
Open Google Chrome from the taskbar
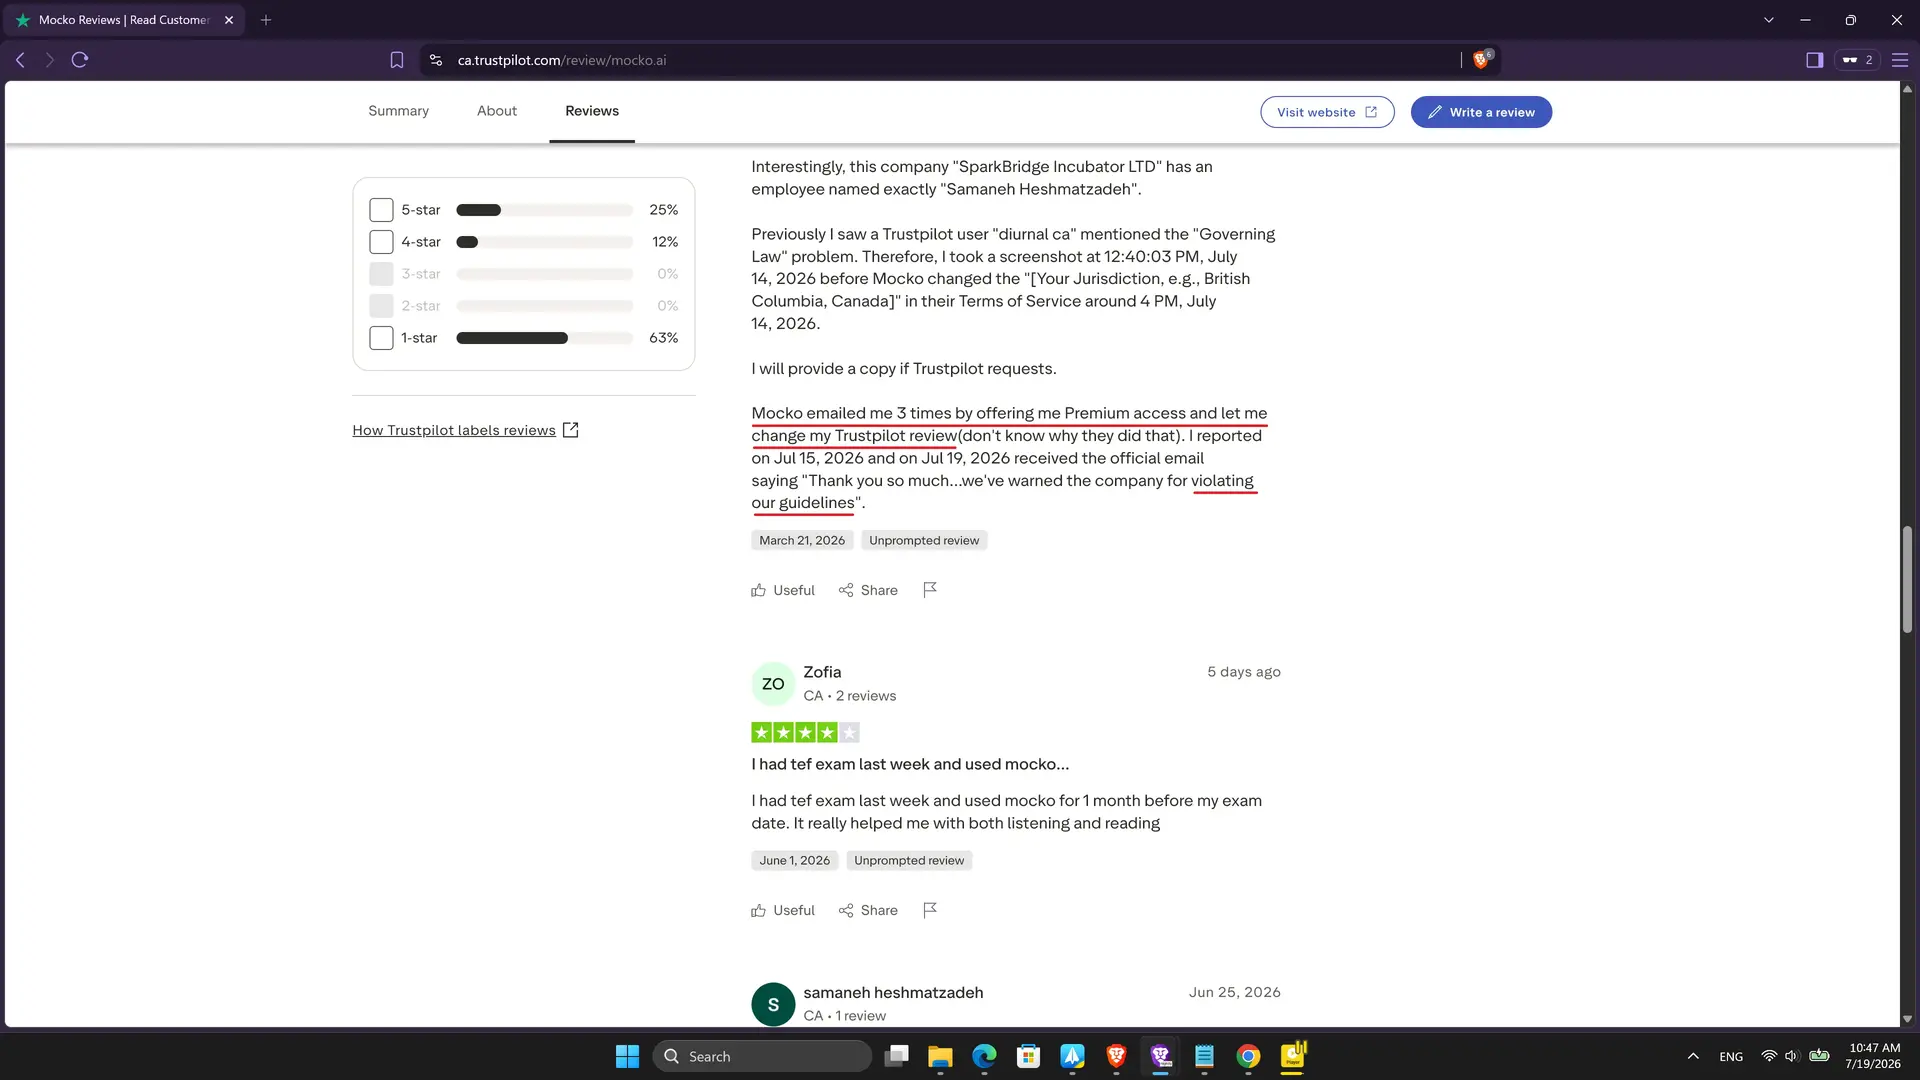click(1248, 1056)
